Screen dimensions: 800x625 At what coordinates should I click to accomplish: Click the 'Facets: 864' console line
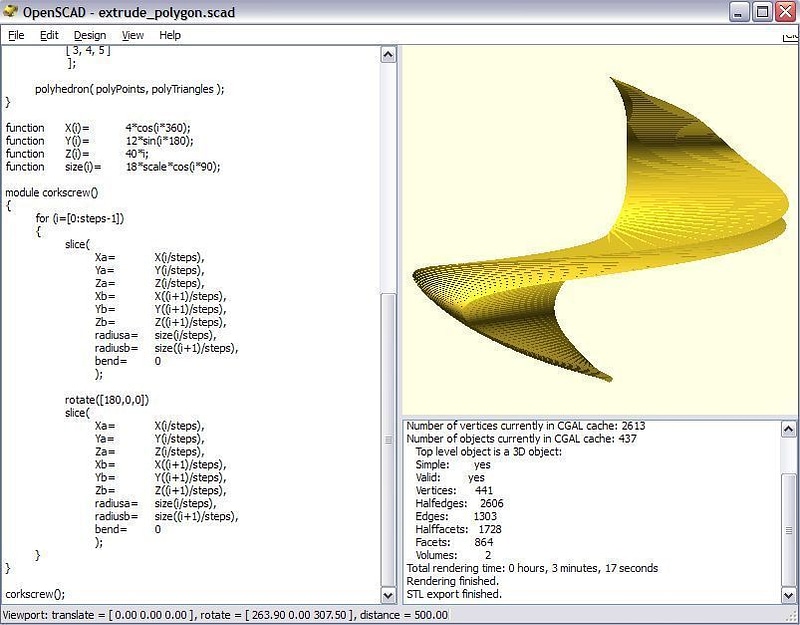(x=454, y=542)
